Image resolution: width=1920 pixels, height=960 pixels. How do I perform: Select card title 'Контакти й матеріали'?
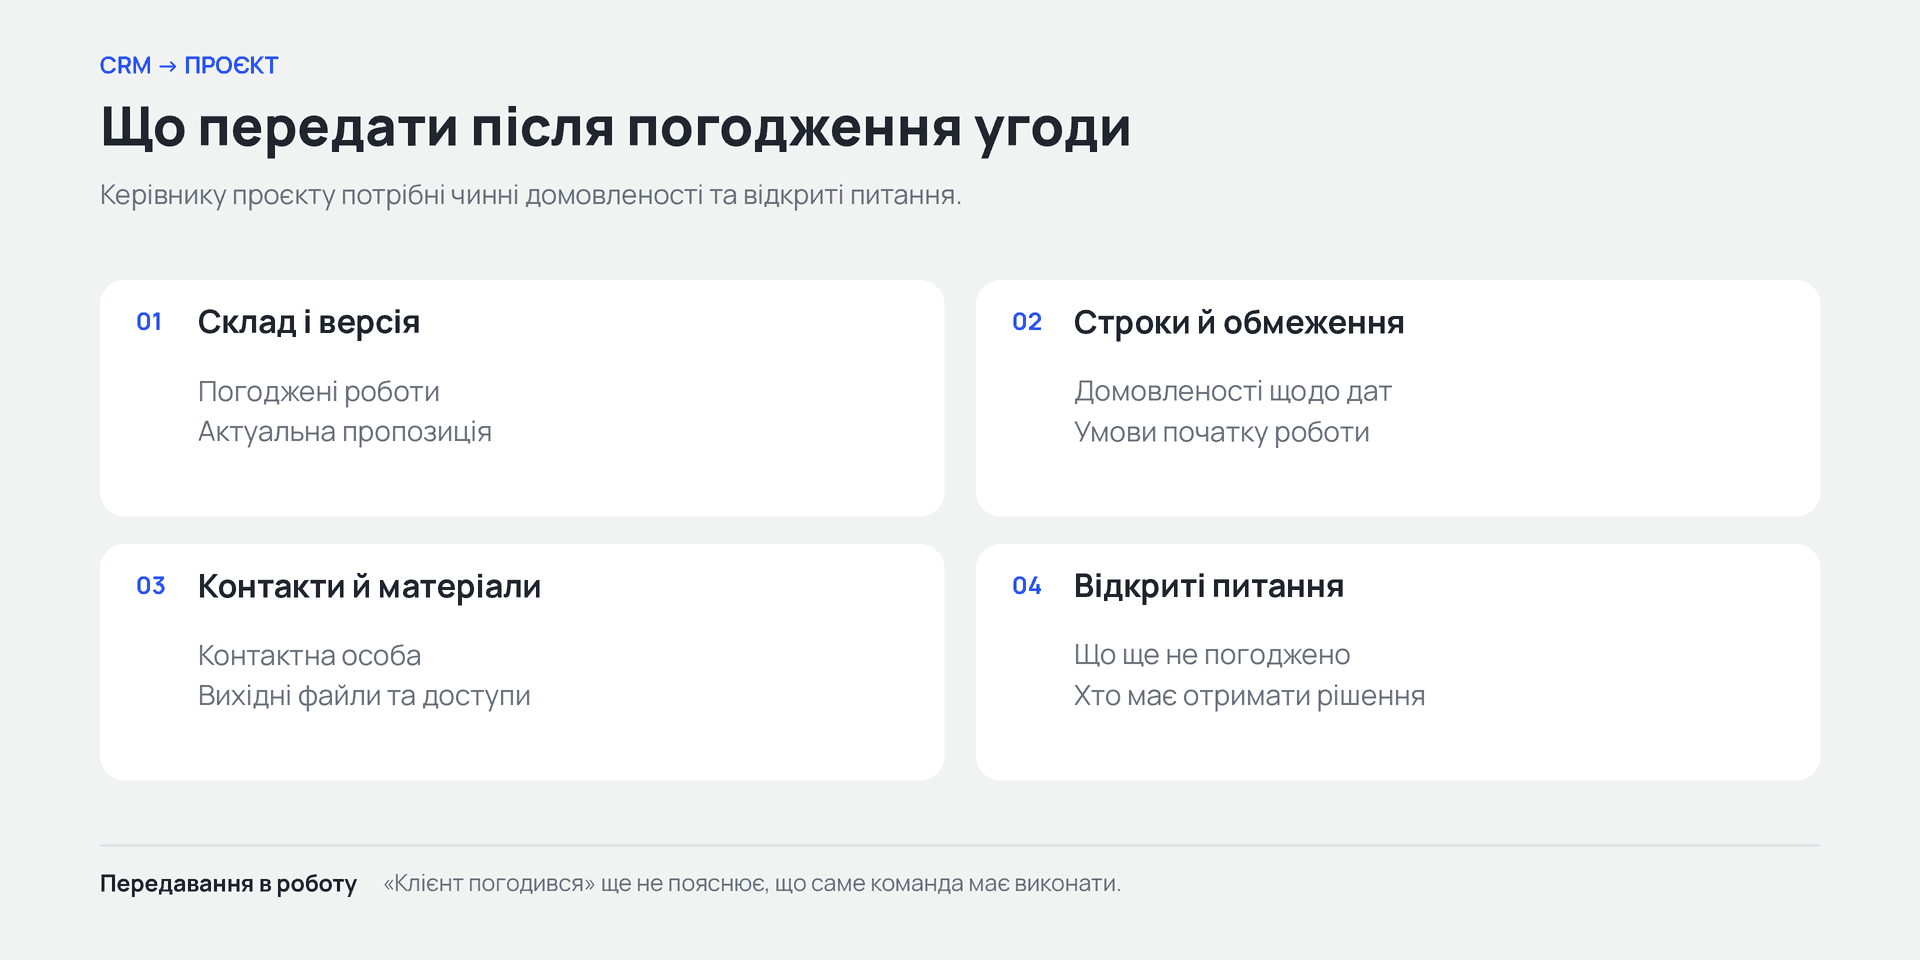tap(370, 586)
